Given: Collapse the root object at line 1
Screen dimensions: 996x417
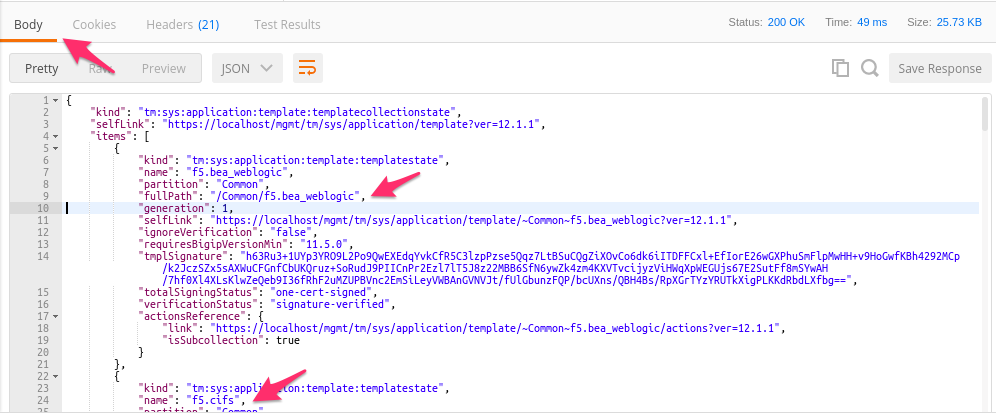Looking at the screenshot, I should coord(55,100).
